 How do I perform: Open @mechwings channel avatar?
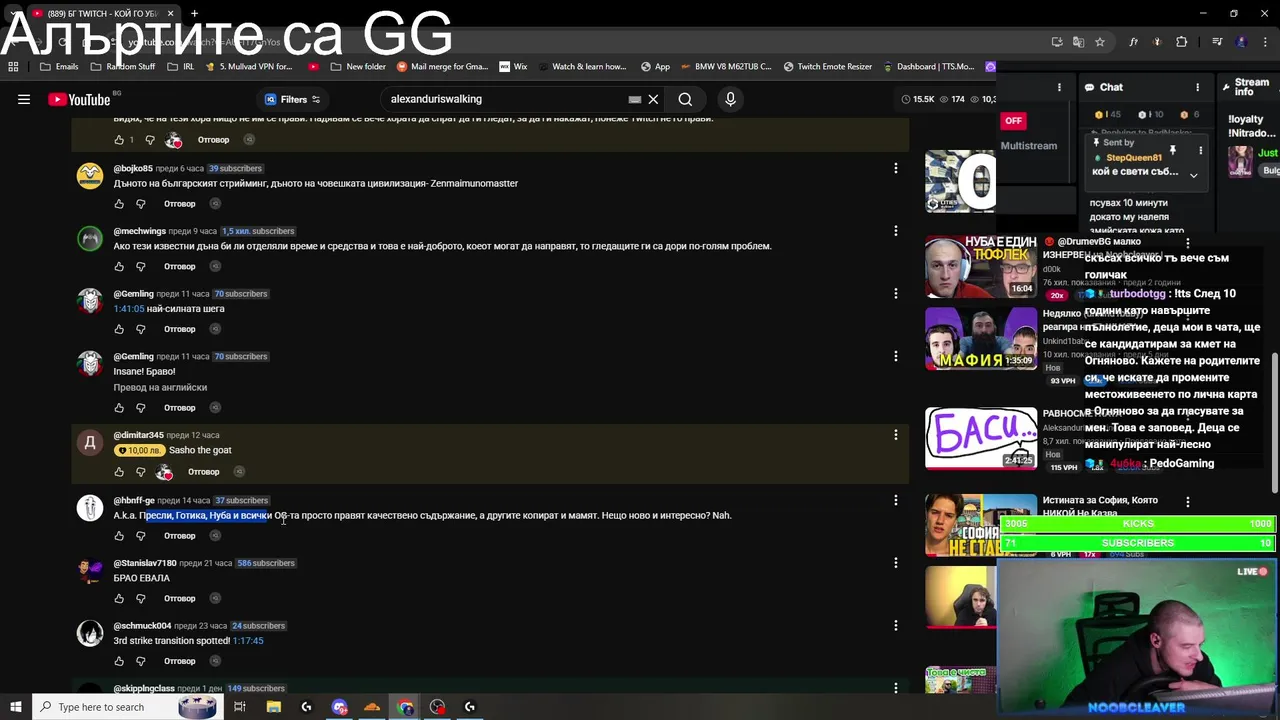click(x=90, y=239)
